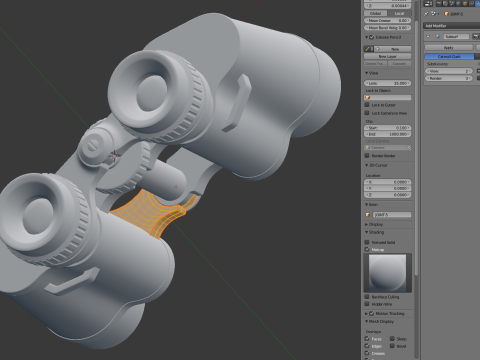
Task: Select the Local transform tab
Action: click(x=399, y=13)
